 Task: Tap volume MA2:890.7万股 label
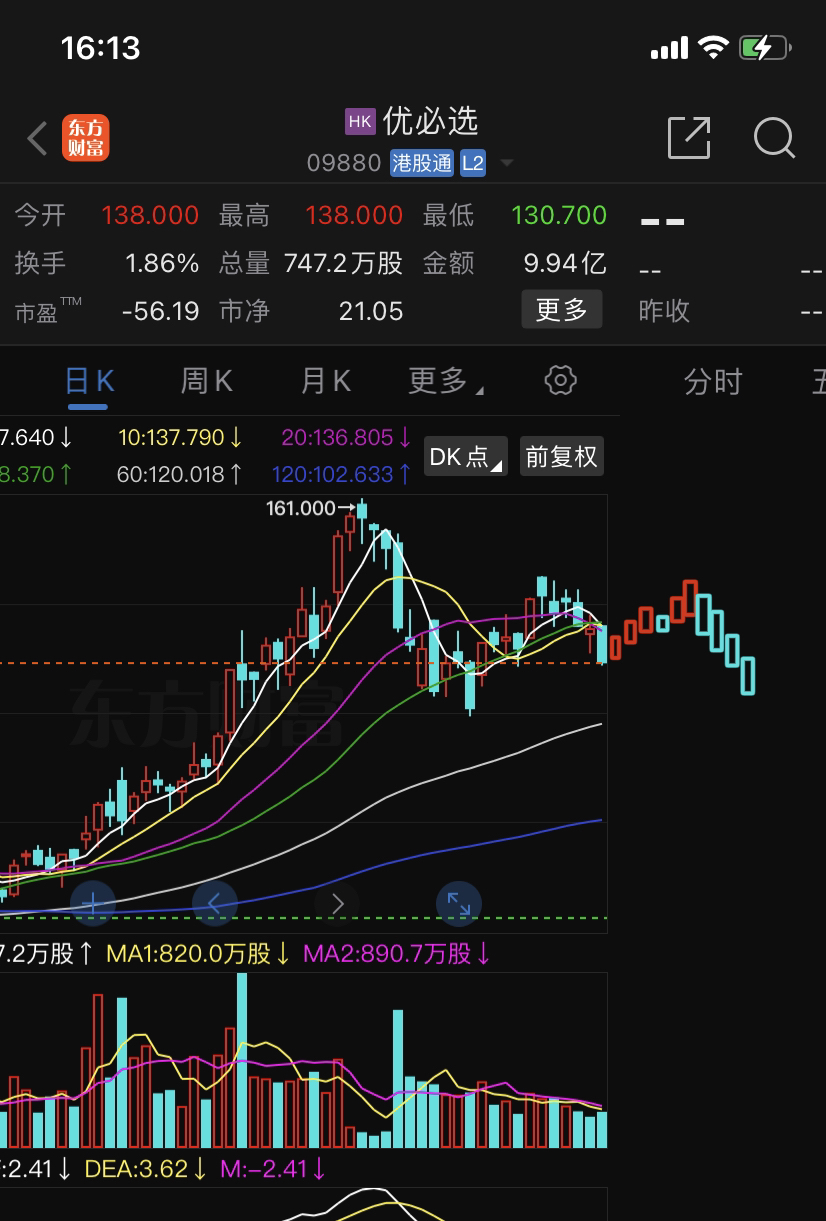click(x=397, y=954)
